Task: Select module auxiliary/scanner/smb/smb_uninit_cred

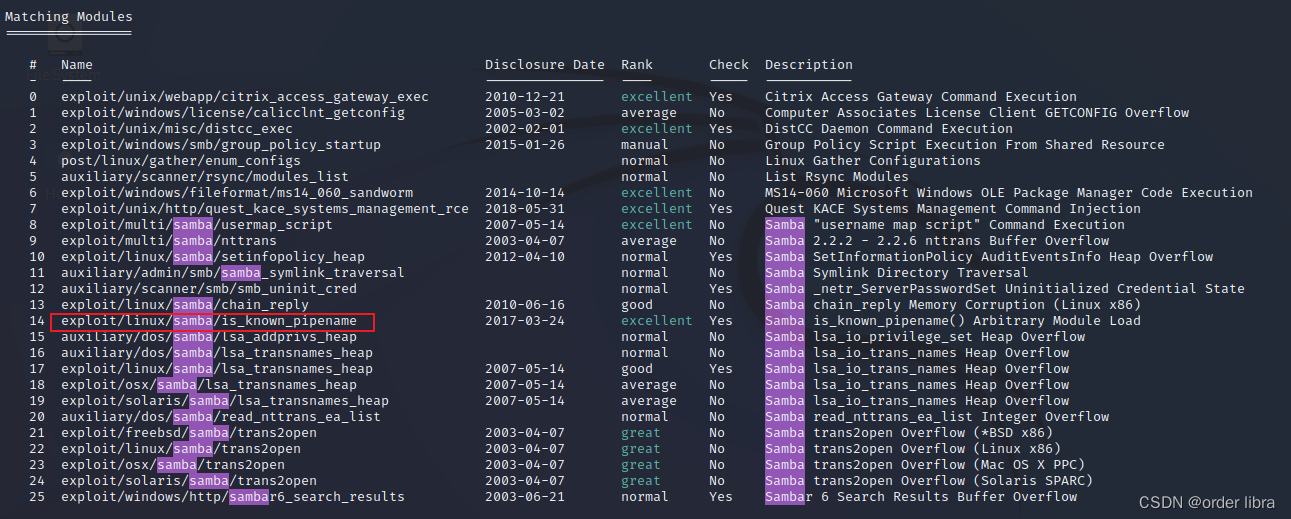Action: (209, 289)
